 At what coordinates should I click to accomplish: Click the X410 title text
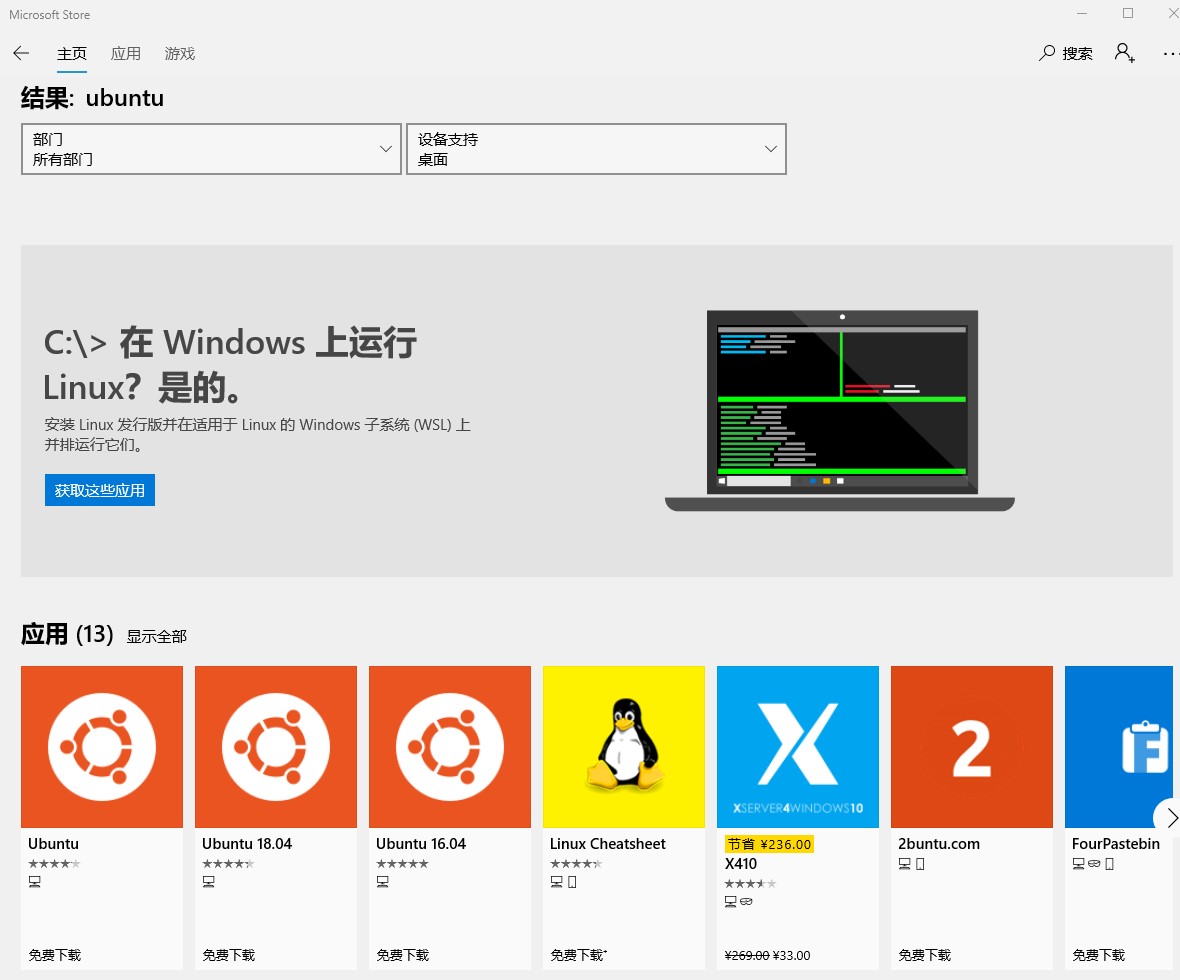pos(741,863)
